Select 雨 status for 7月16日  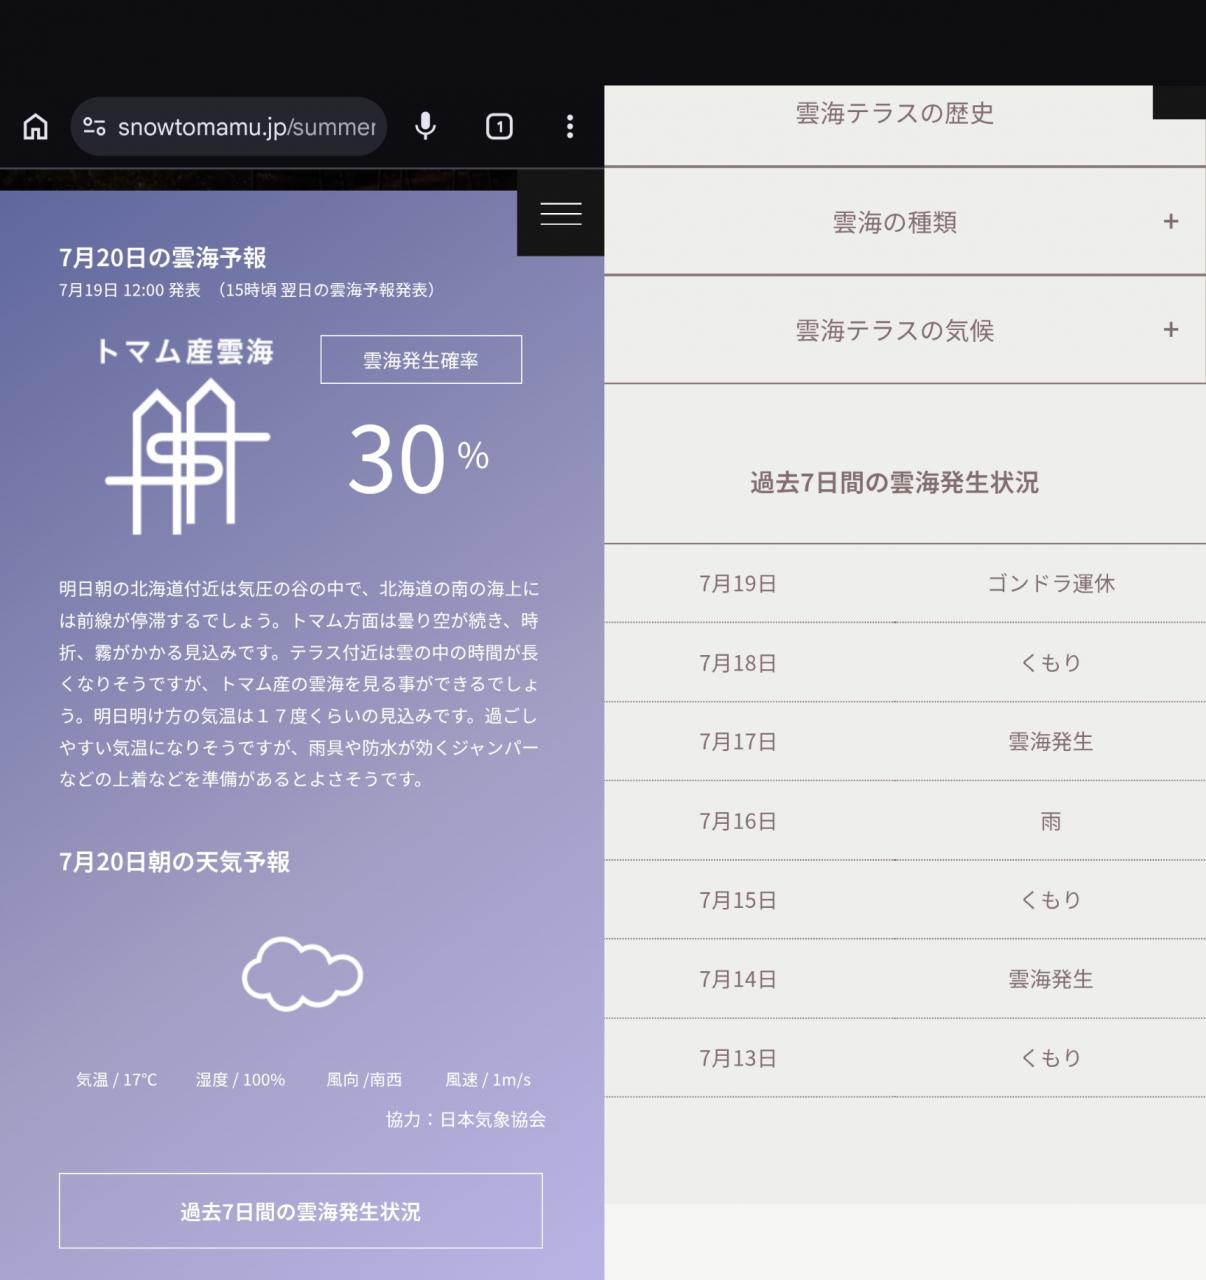pyautogui.click(x=1051, y=822)
